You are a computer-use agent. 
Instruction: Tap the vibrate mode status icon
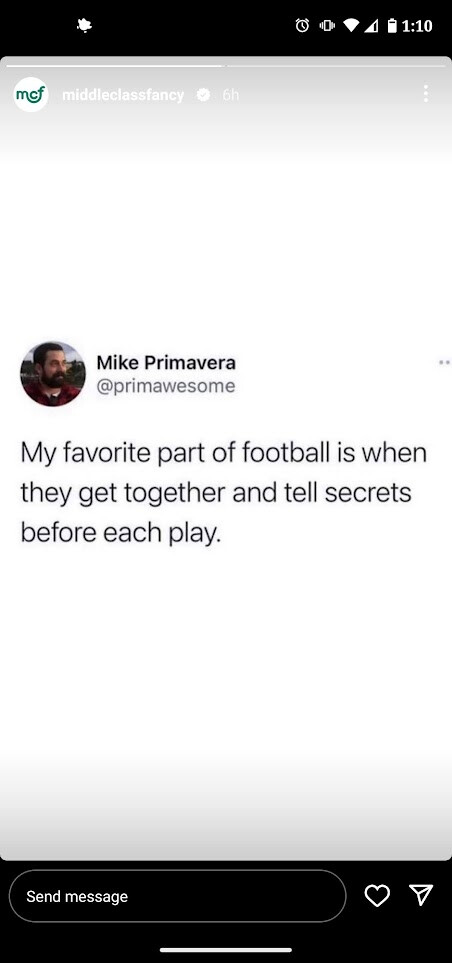point(327,25)
